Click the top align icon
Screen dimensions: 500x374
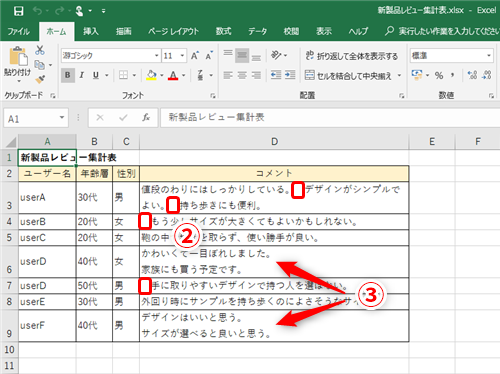click(x=228, y=53)
